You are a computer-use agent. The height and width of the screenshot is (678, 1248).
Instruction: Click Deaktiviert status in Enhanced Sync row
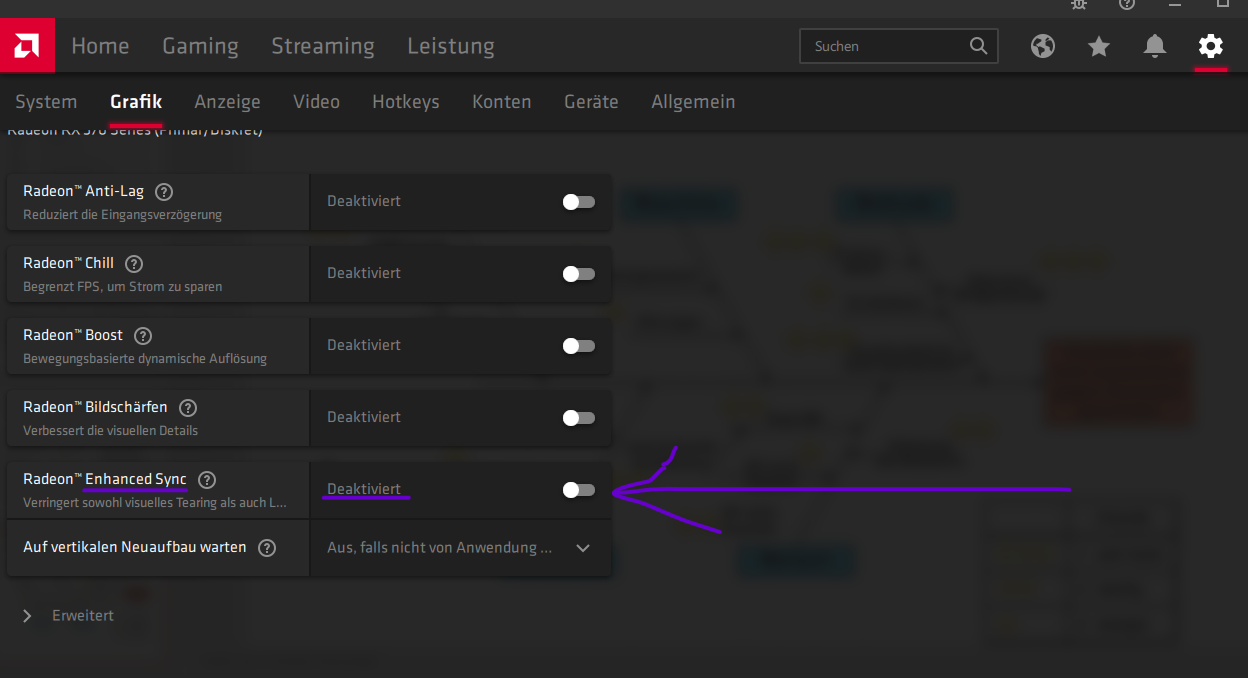[x=364, y=489]
